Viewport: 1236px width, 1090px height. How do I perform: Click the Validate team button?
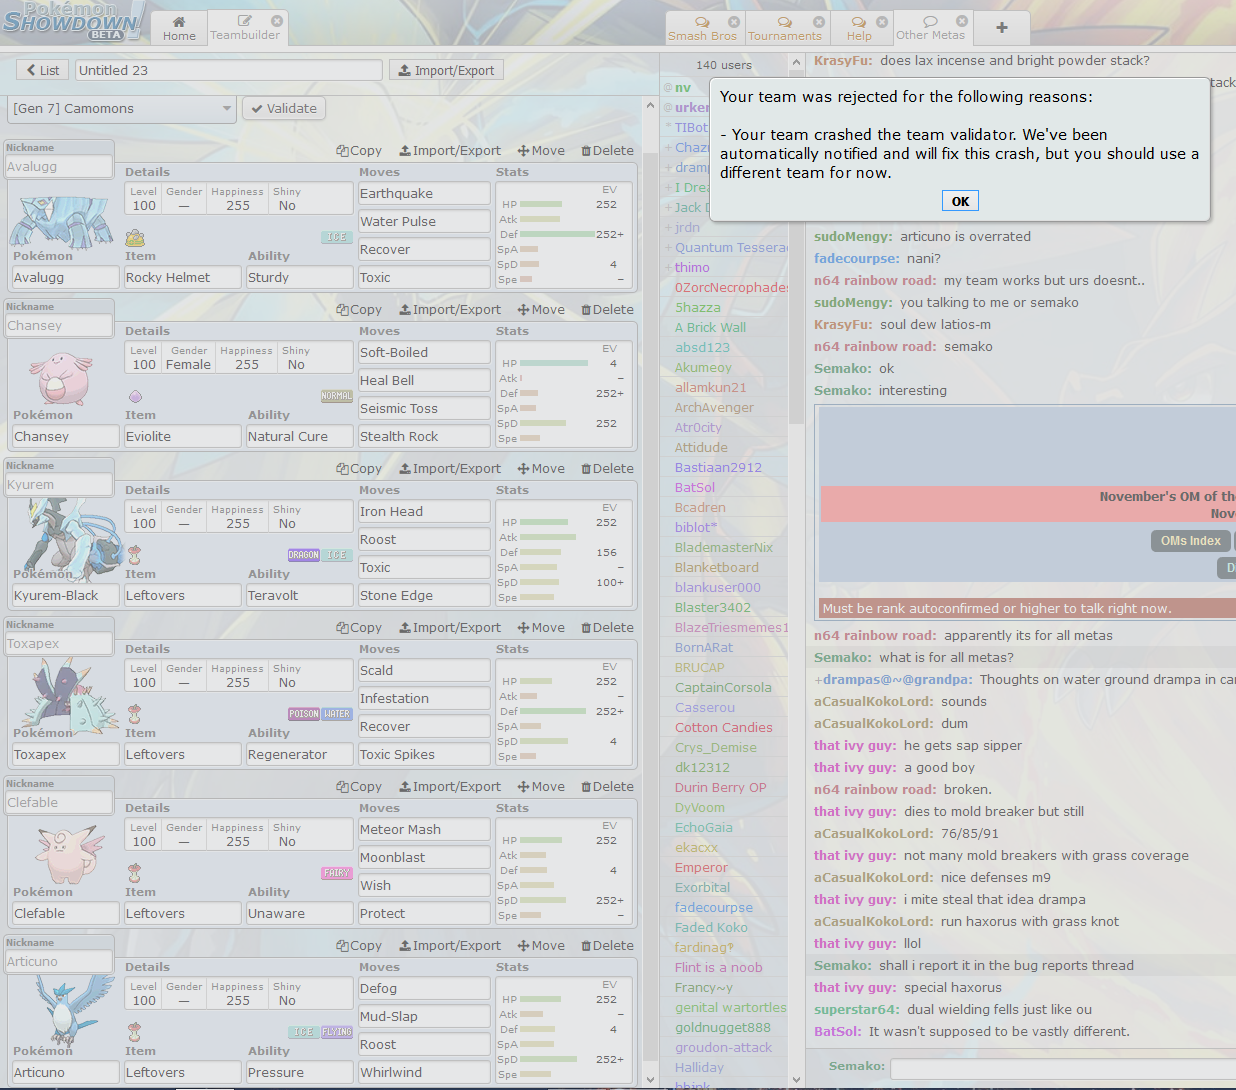click(x=283, y=109)
